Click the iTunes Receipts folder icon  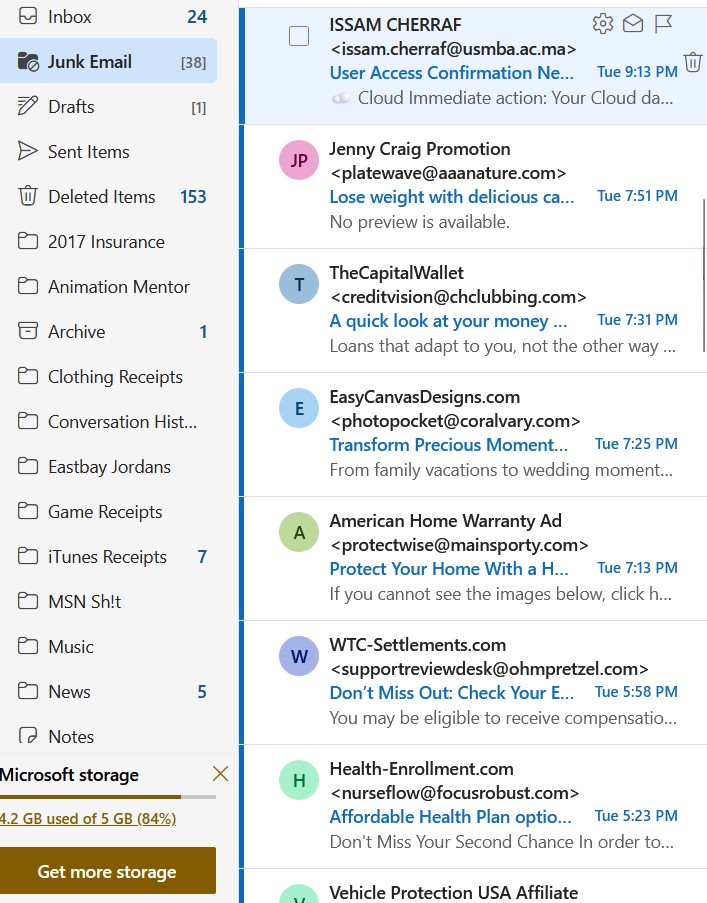pyautogui.click(x=28, y=556)
